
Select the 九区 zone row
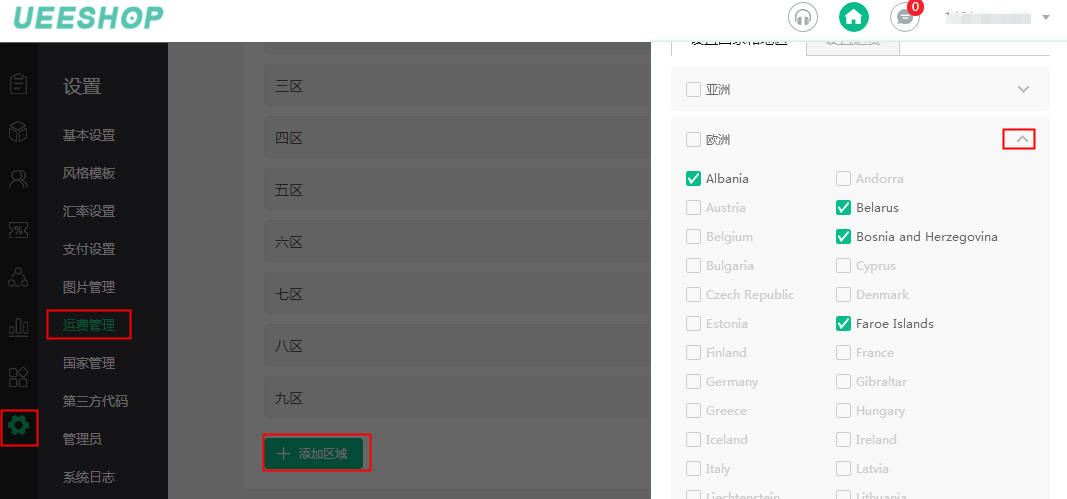pyautogui.click(x=457, y=398)
